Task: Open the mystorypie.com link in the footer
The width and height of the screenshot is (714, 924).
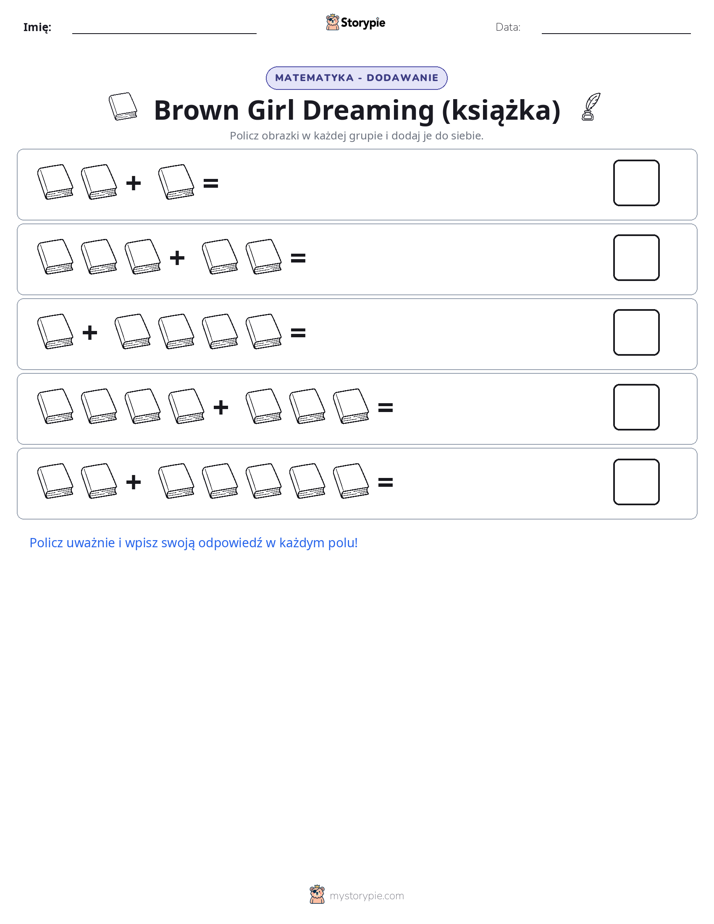Action: [366, 896]
